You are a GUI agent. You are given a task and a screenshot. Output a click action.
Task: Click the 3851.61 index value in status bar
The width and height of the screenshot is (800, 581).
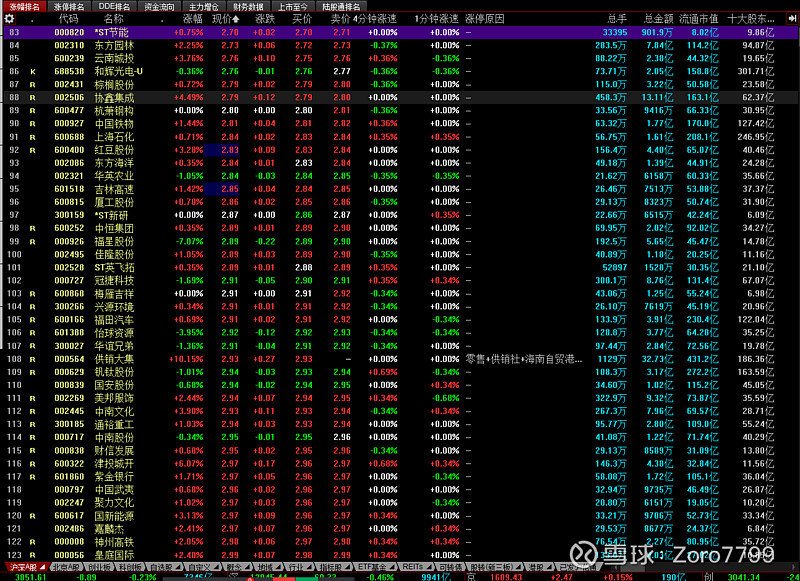coord(31,577)
